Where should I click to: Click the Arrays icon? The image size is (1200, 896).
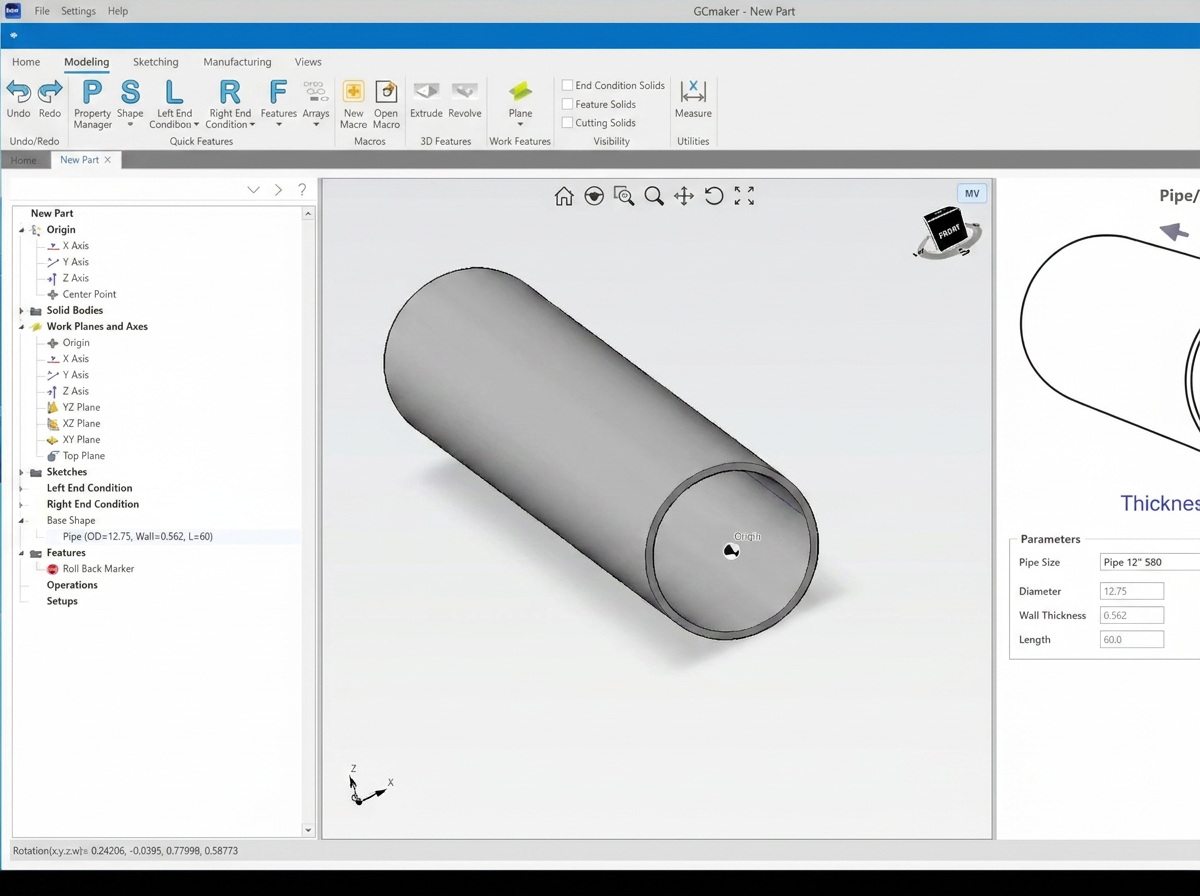click(316, 92)
